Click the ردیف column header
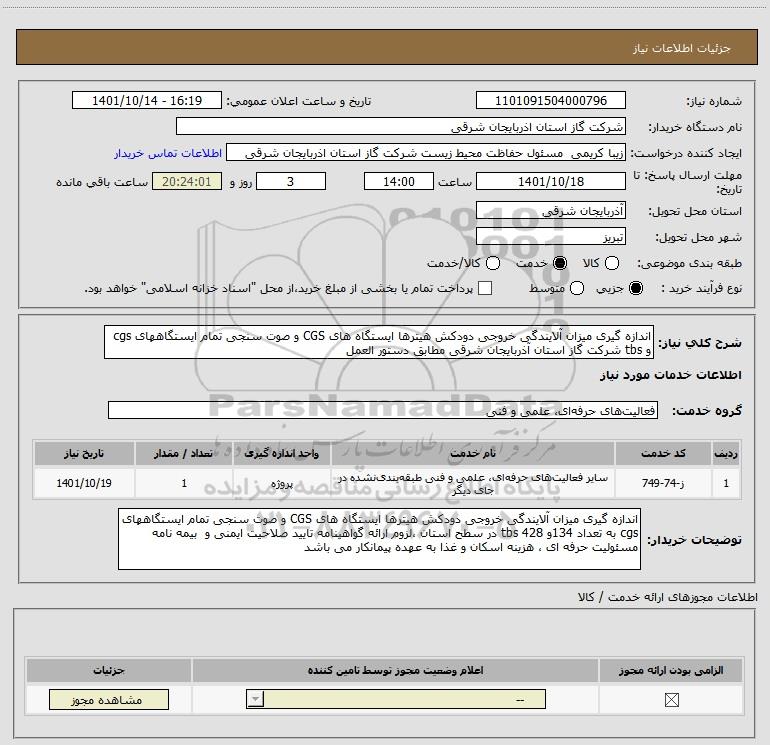The image size is (770, 745). point(726,453)
